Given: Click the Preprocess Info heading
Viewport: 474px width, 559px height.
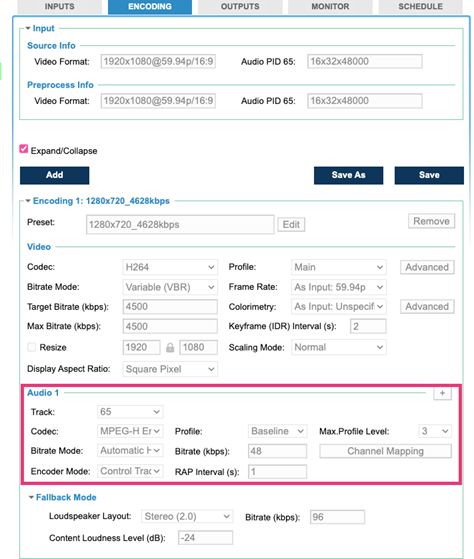Looking at the screenshot, I should (60, 85).
